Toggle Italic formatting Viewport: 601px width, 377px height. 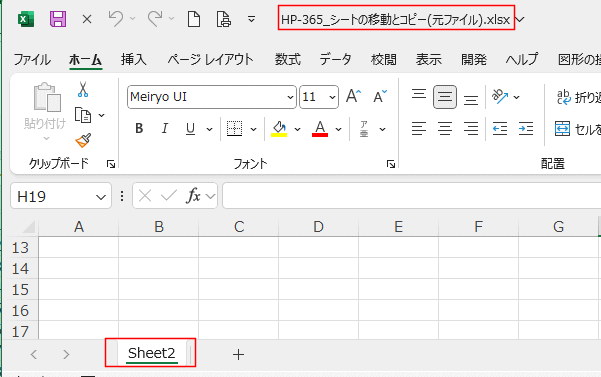(x=165, y=129)
